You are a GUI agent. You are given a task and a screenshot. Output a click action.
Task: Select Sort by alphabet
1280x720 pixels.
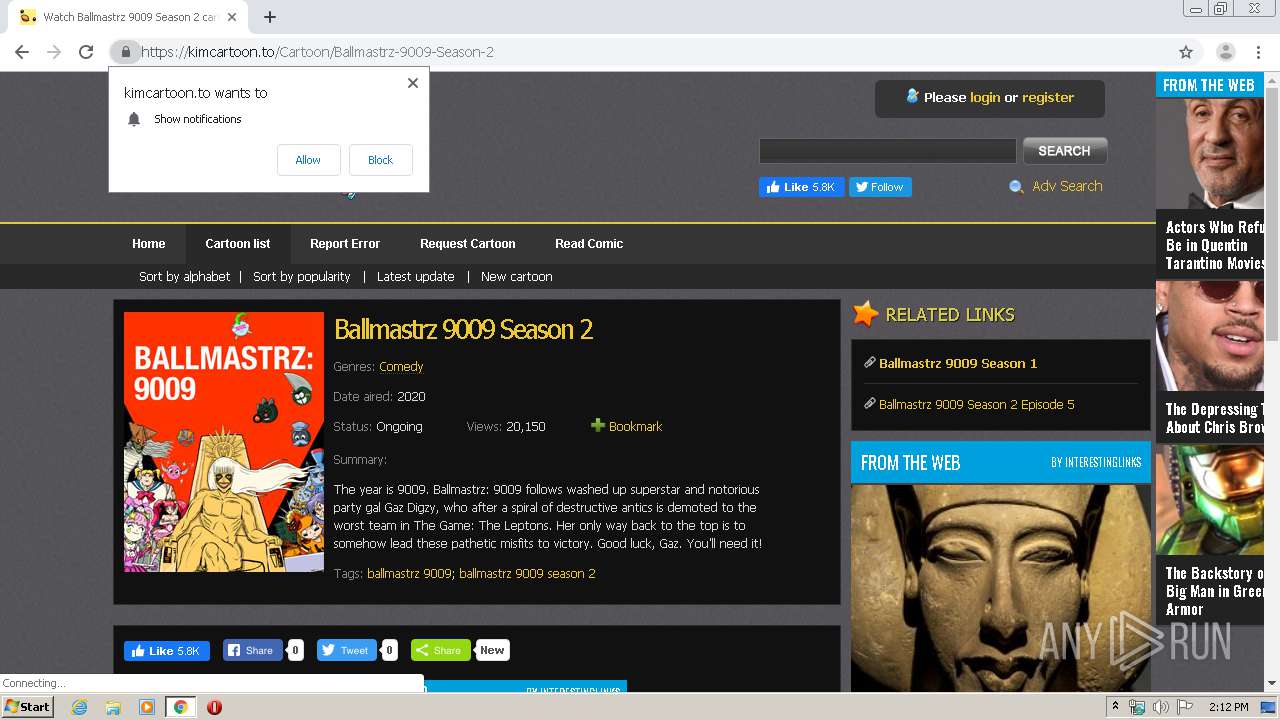point(184,276)
